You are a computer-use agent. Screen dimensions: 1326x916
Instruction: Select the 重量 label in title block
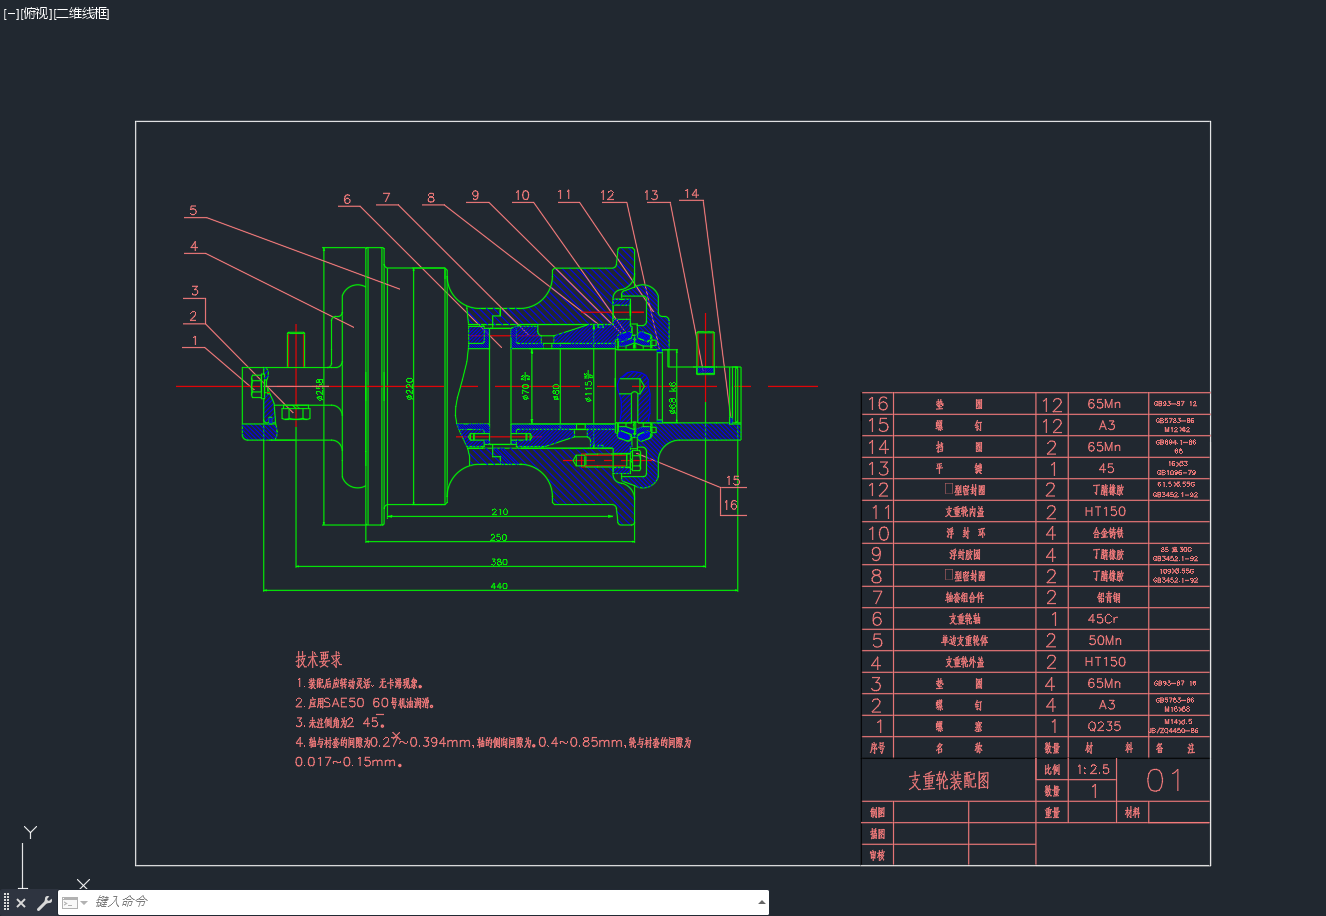click(x=1052, y=813)
